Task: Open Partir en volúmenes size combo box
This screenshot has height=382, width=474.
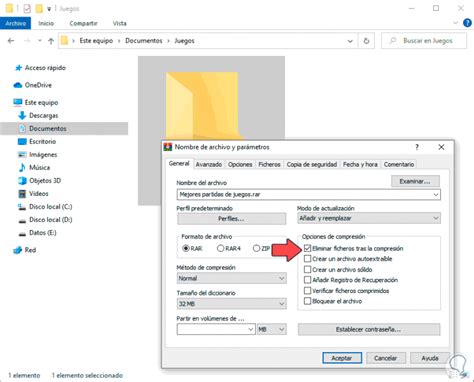Action: click(216, 329)
